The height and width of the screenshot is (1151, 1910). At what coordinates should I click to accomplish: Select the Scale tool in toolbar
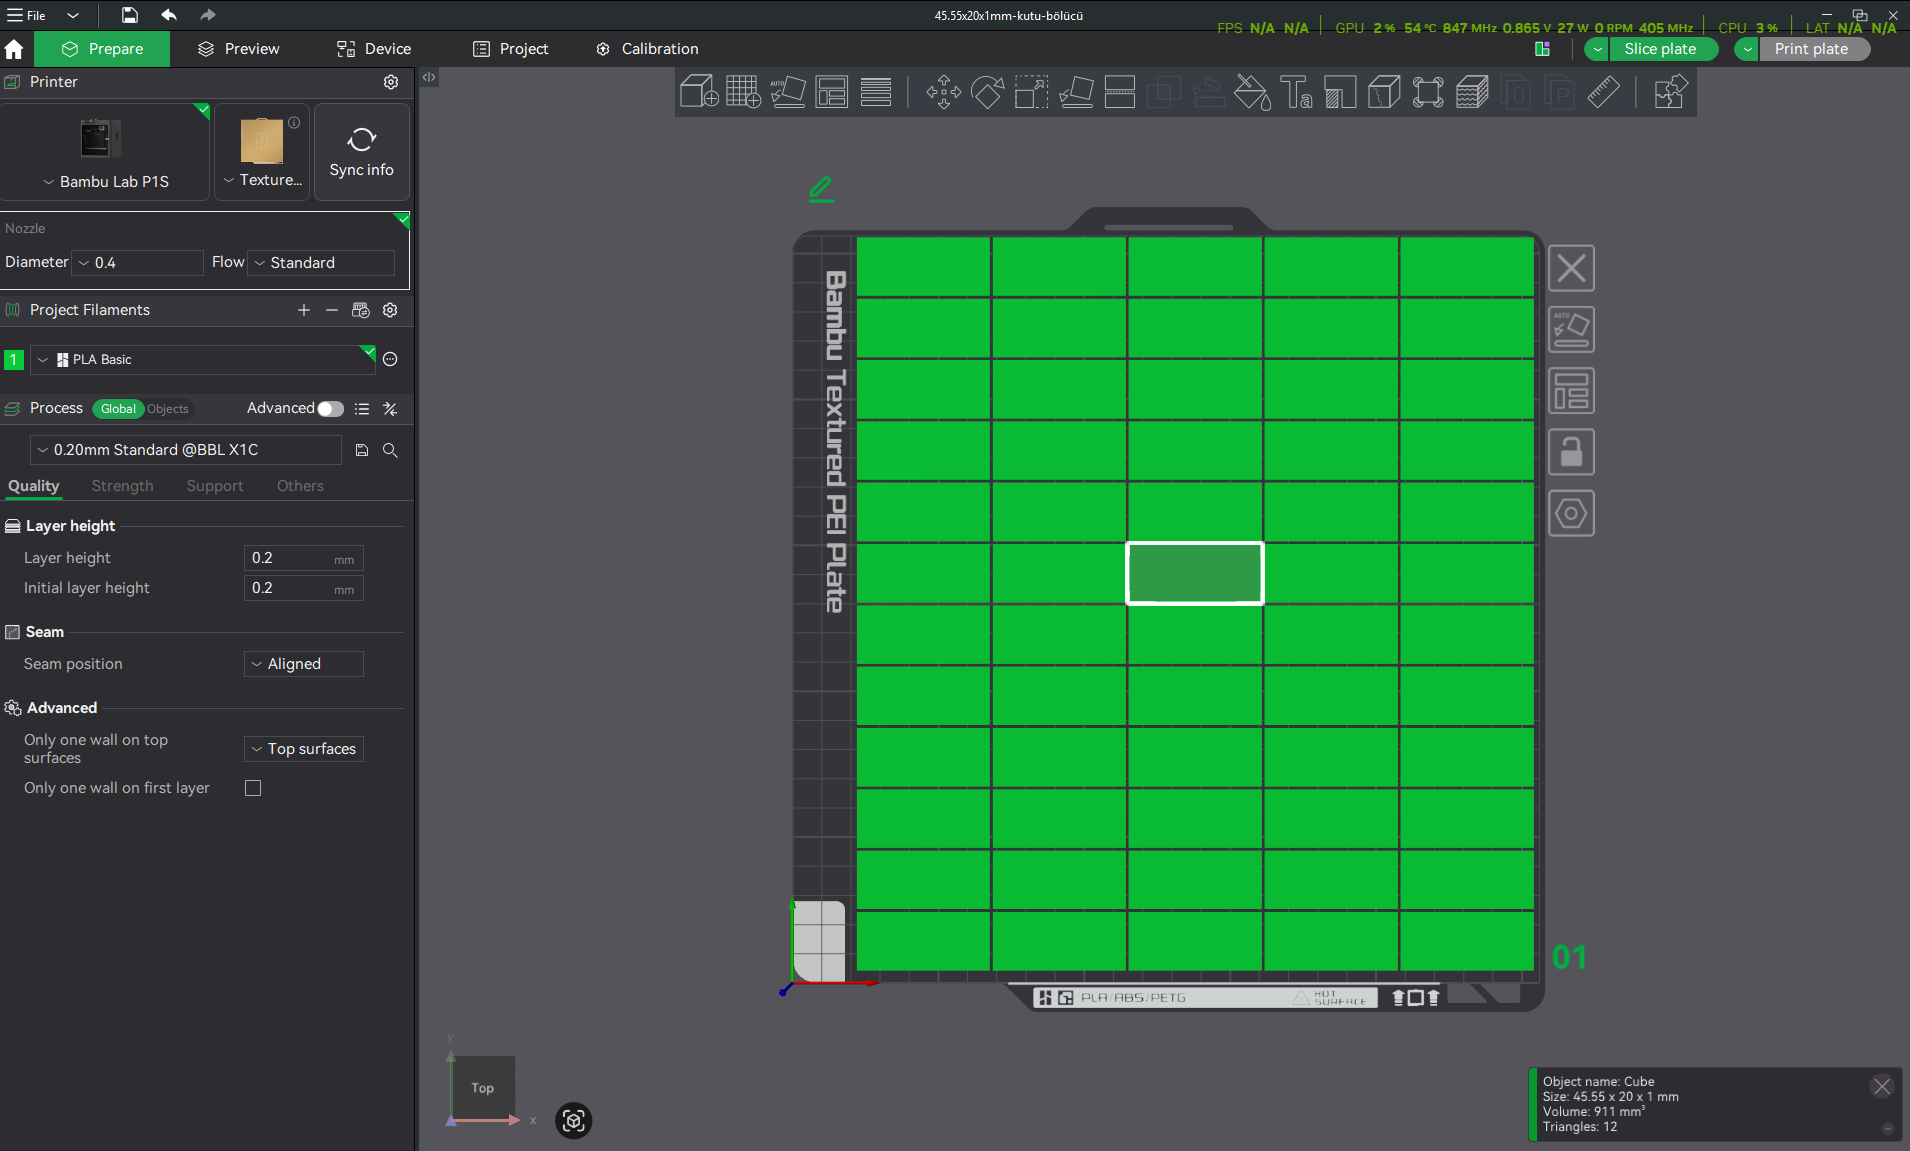point(1031,92)
